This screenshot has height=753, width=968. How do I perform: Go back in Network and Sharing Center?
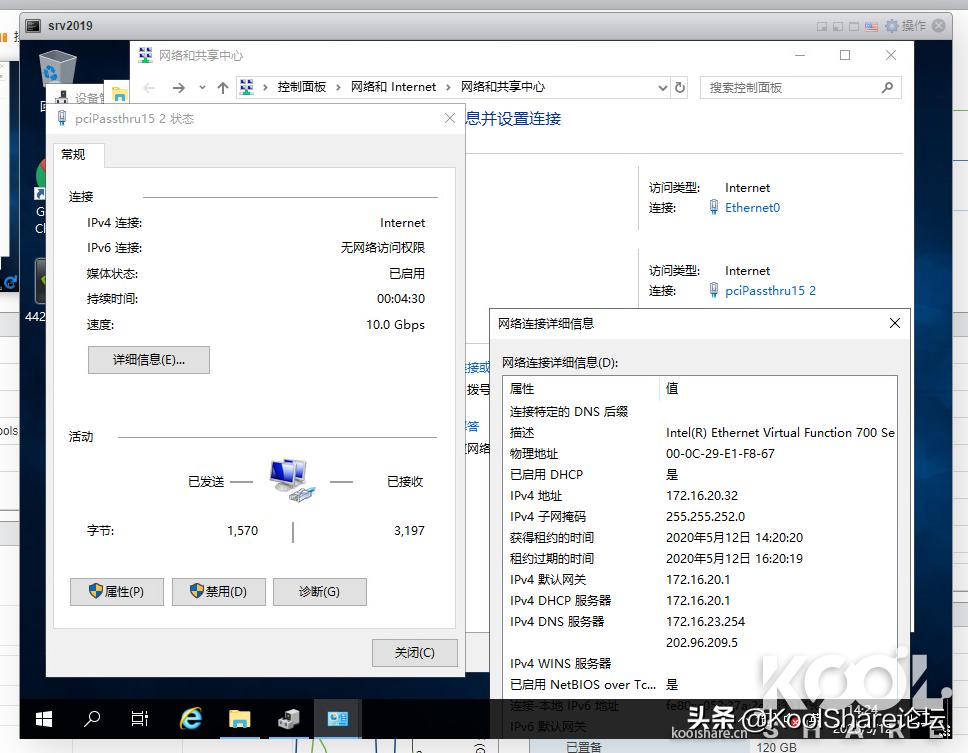pyautogui.click(x=147, y=87)
